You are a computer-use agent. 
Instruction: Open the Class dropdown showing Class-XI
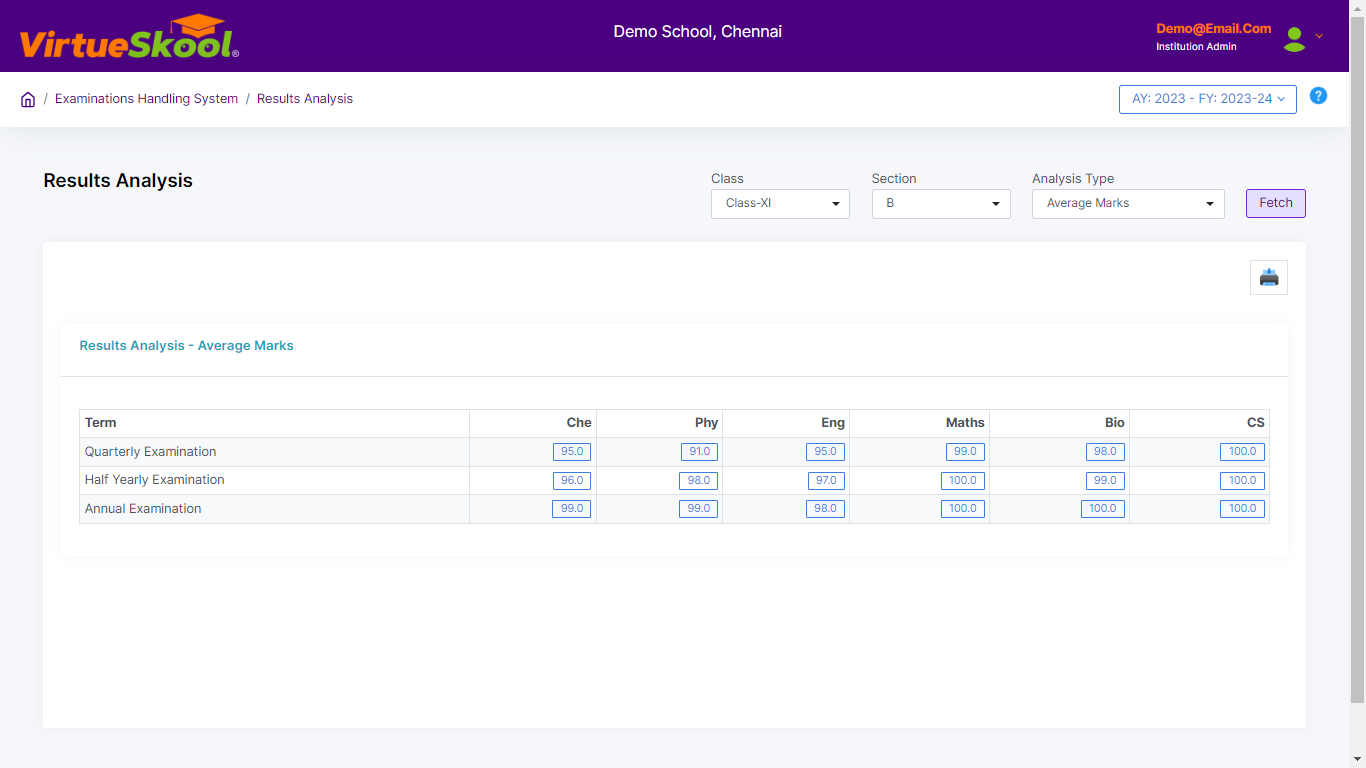tap(780, 204)
